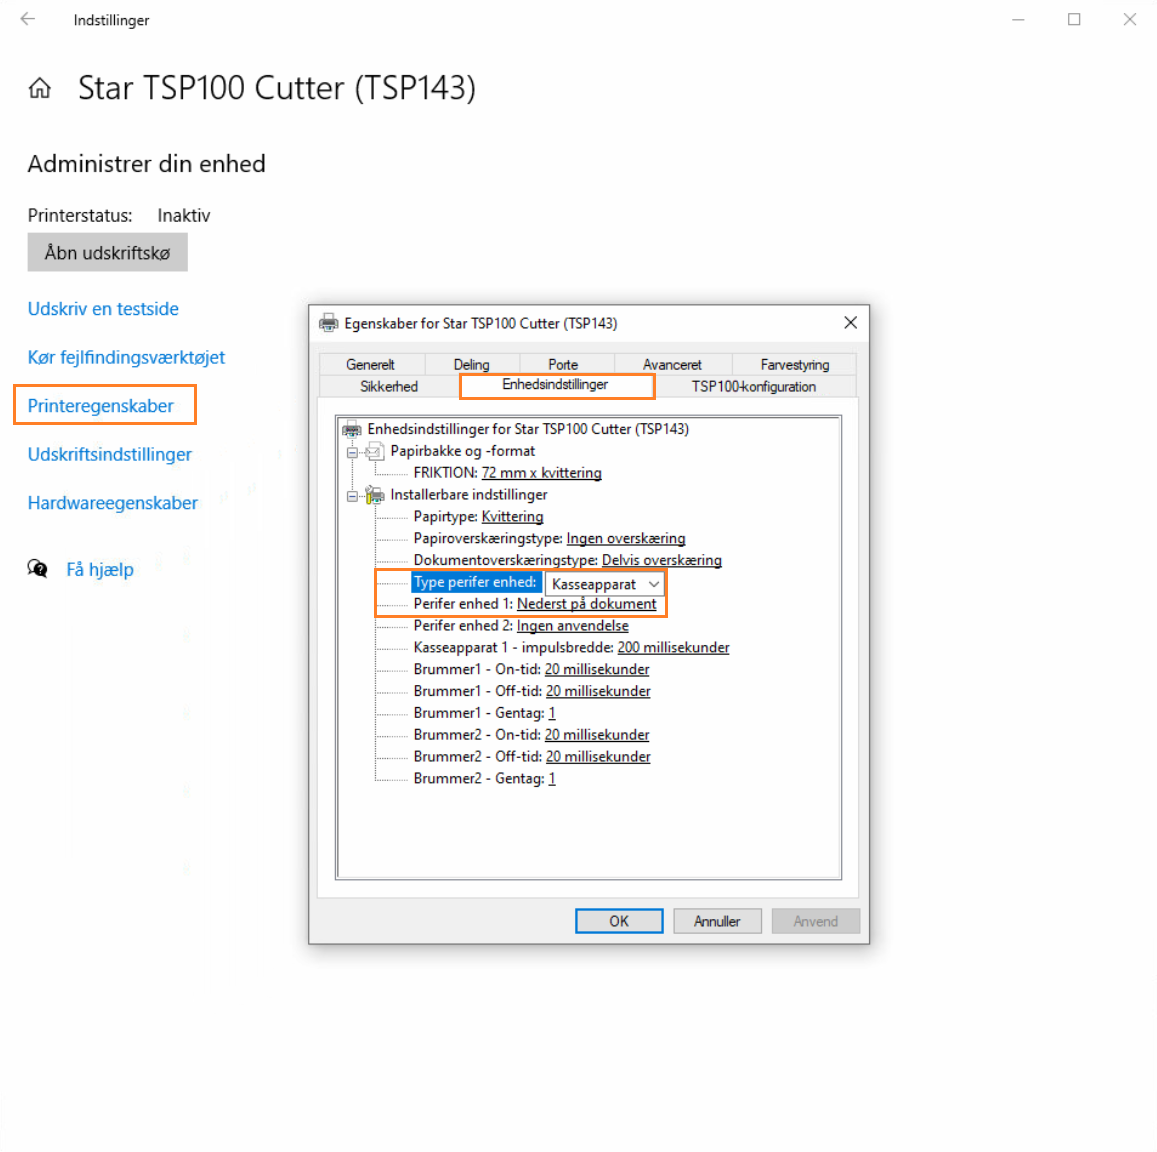Click Papirtype value Kvittering
Image resolution: width=1157 pixels, height=1152 pixels.
[513, 517]
